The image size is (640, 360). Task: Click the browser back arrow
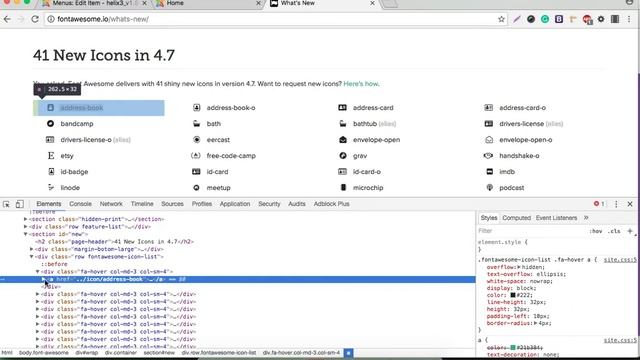(x=7, y=19)
